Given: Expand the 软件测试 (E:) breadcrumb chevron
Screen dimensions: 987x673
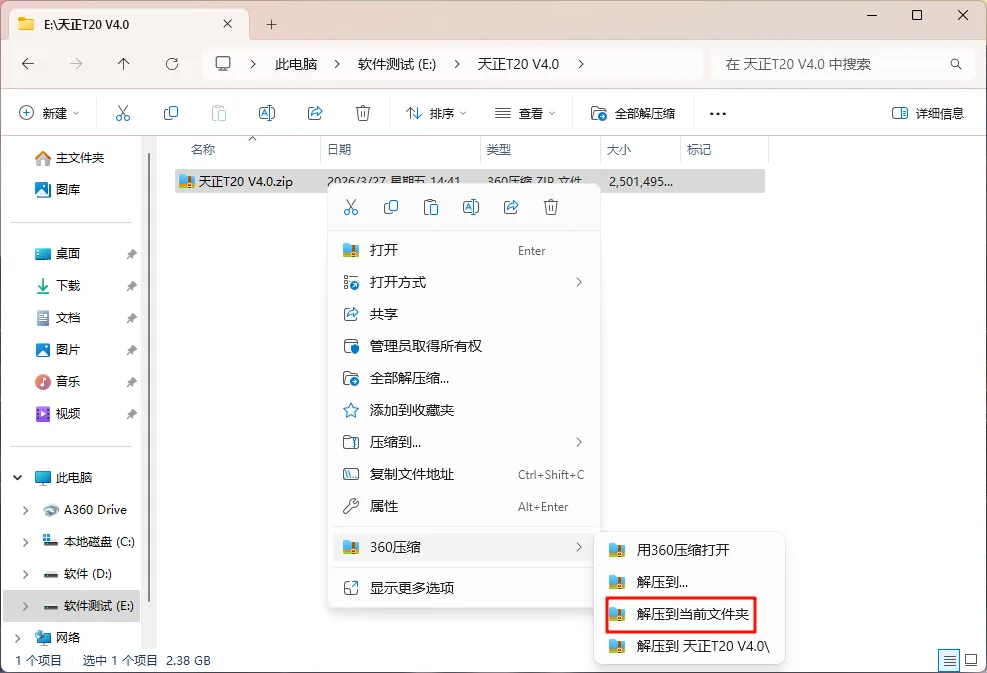Looking at the screenshot, I should click(x=457, y=64).
